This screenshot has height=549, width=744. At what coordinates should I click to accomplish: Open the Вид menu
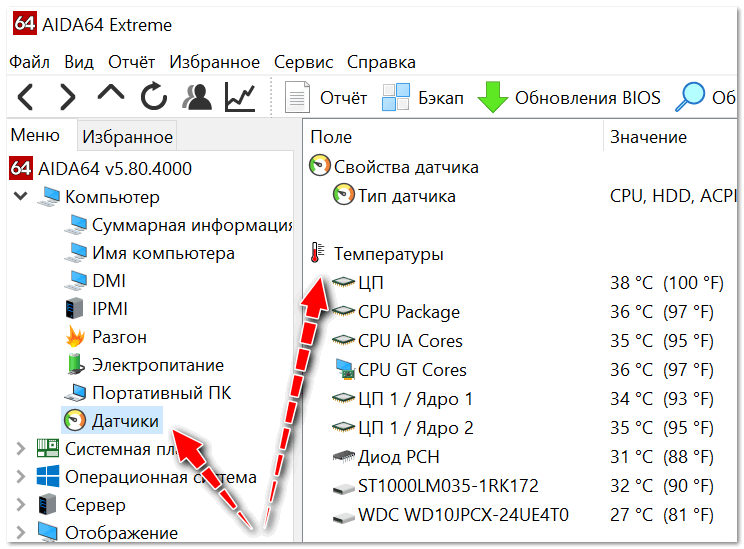tap(79, 62)
